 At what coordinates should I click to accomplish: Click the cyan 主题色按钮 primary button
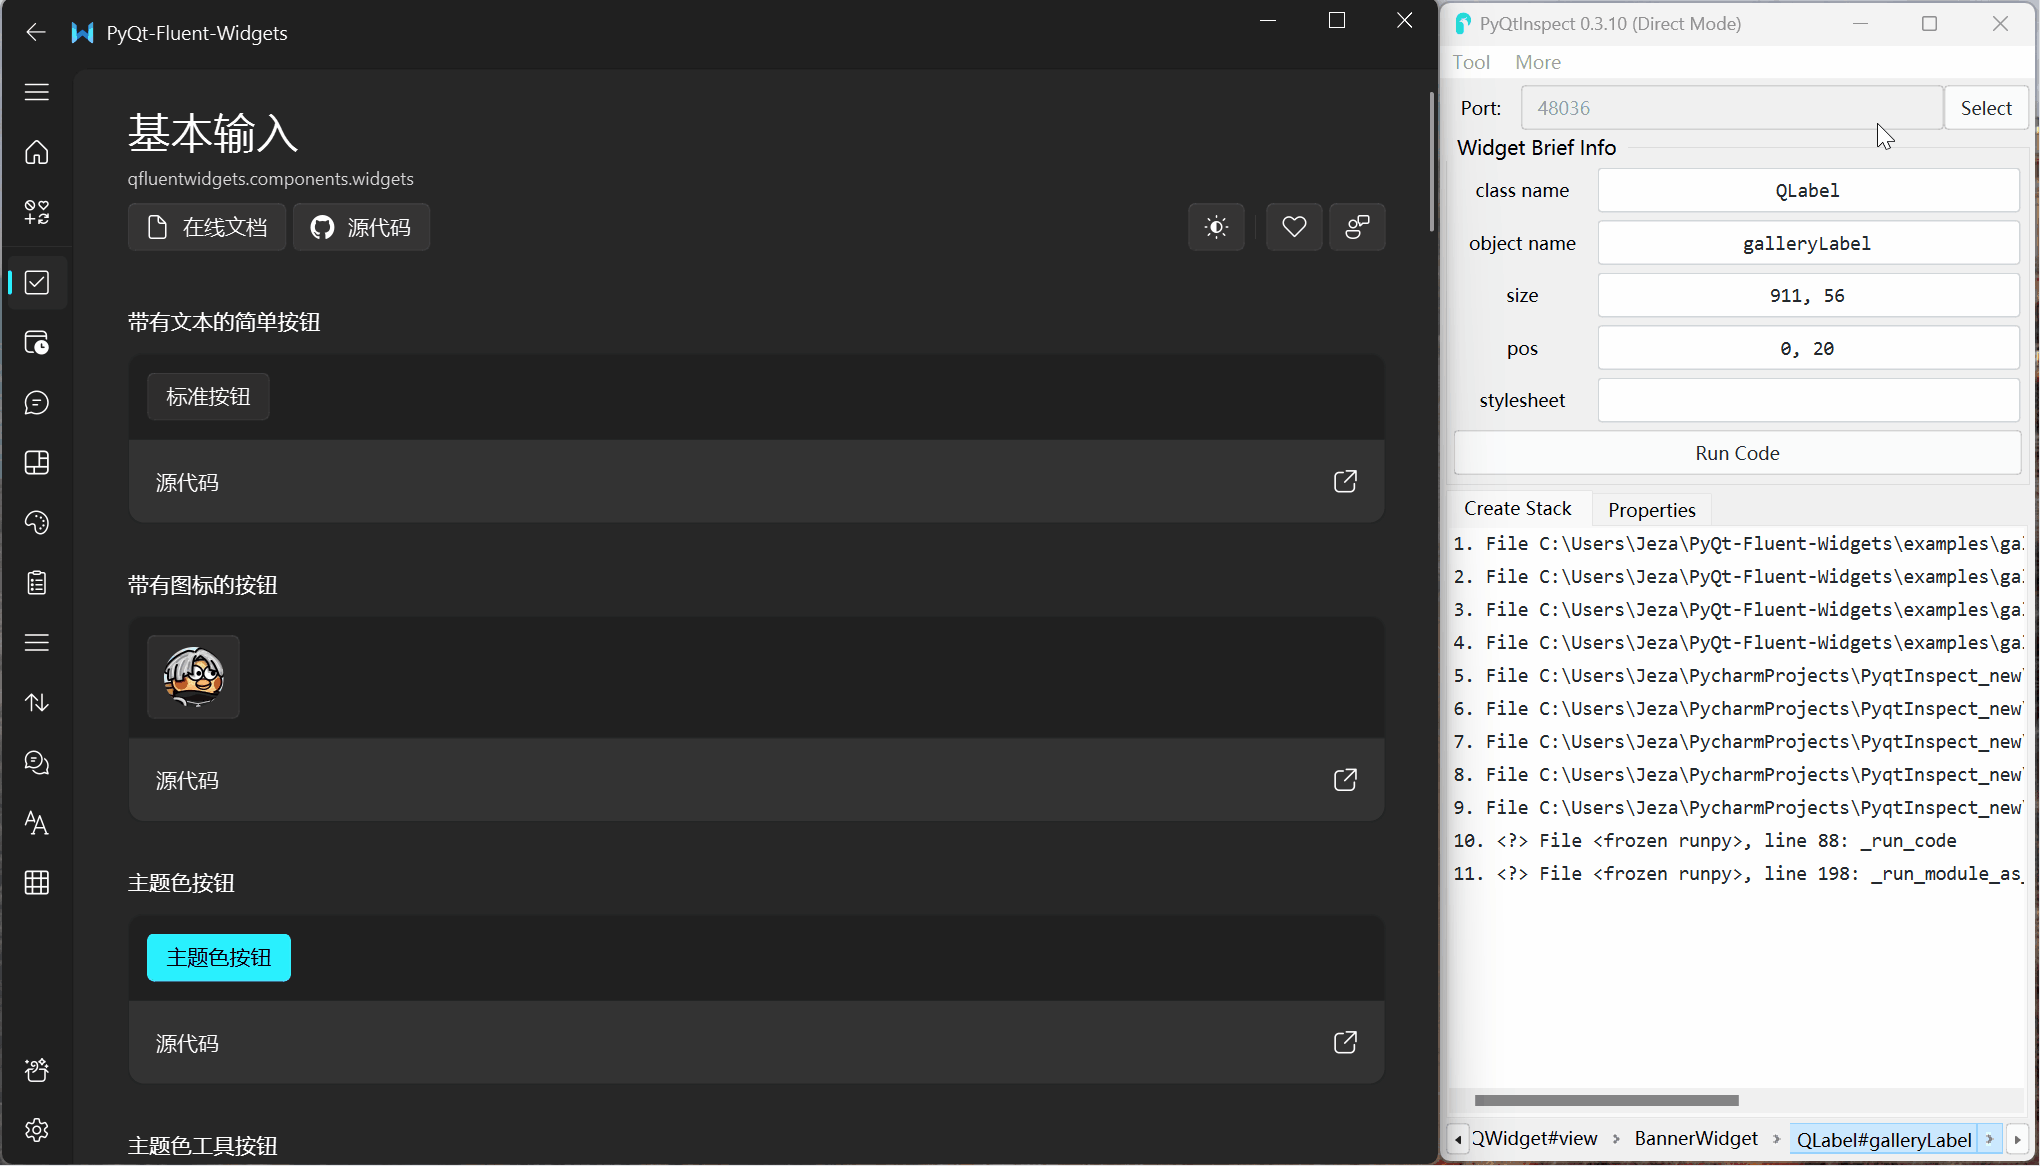(219, 958)
